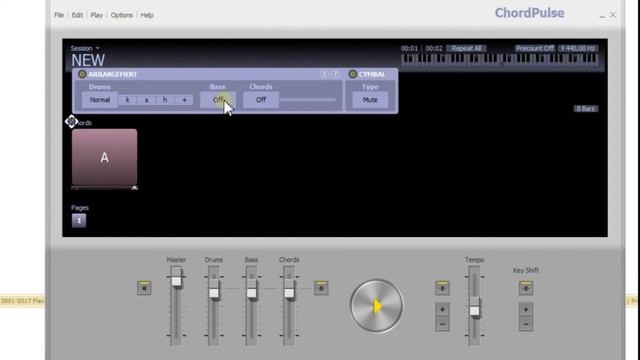The image size is (640, 360).
Task: Click the NEW session title
Action: pyautogui.click(x=88, y=60)
